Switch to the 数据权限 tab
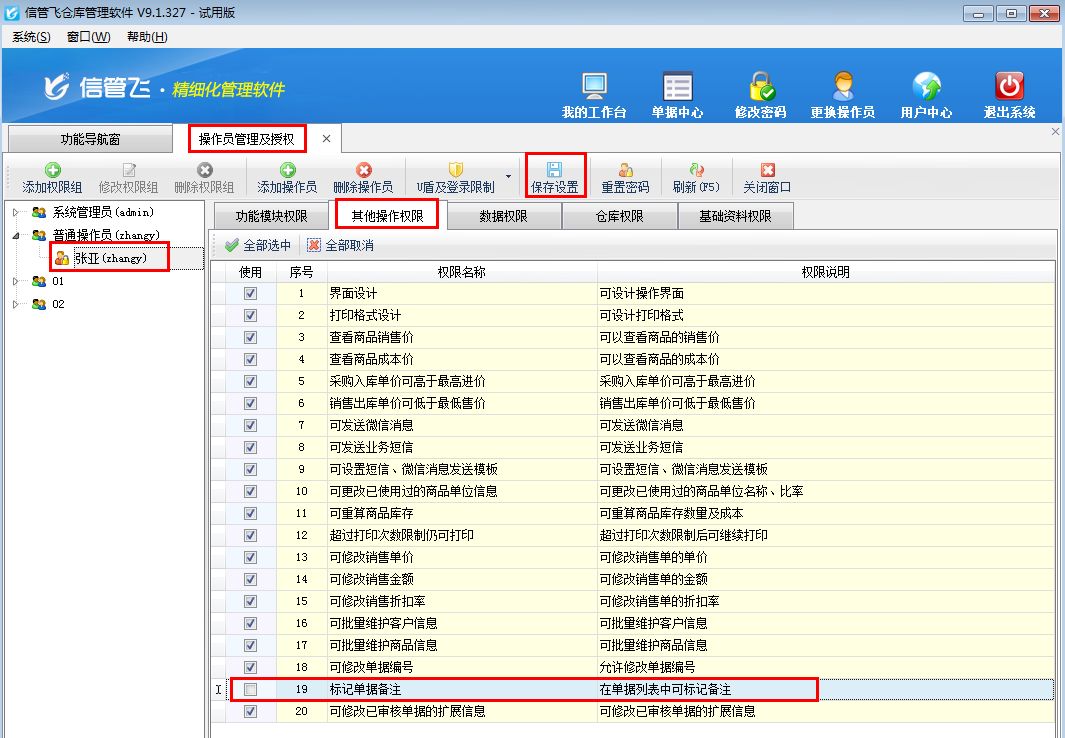Screen dimensions: 1065x738 pyautogui.click(x=504, y=215)
